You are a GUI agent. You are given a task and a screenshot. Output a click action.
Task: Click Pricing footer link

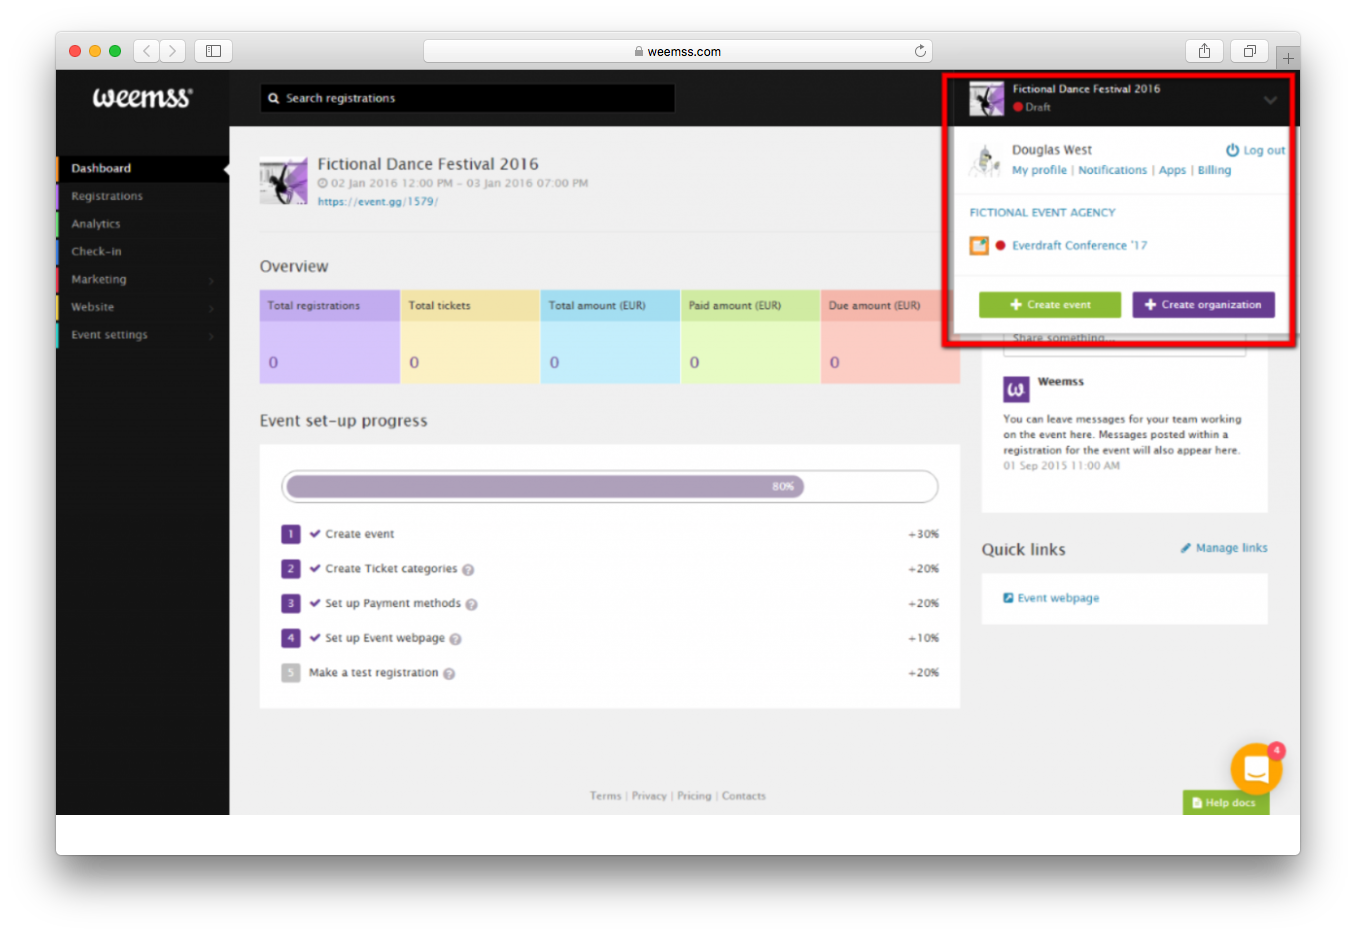[694, 796]
